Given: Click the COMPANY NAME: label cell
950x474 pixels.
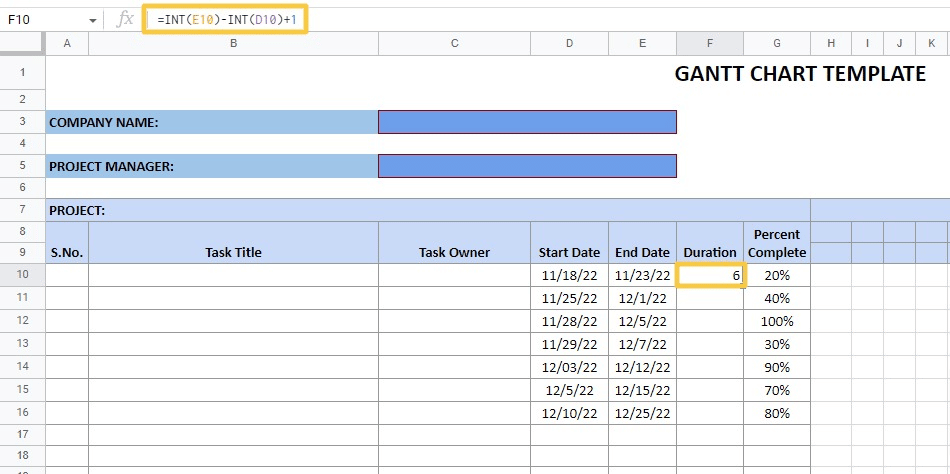Looking at the screenshot, I should pyautogui.click(x=212, y=122).
